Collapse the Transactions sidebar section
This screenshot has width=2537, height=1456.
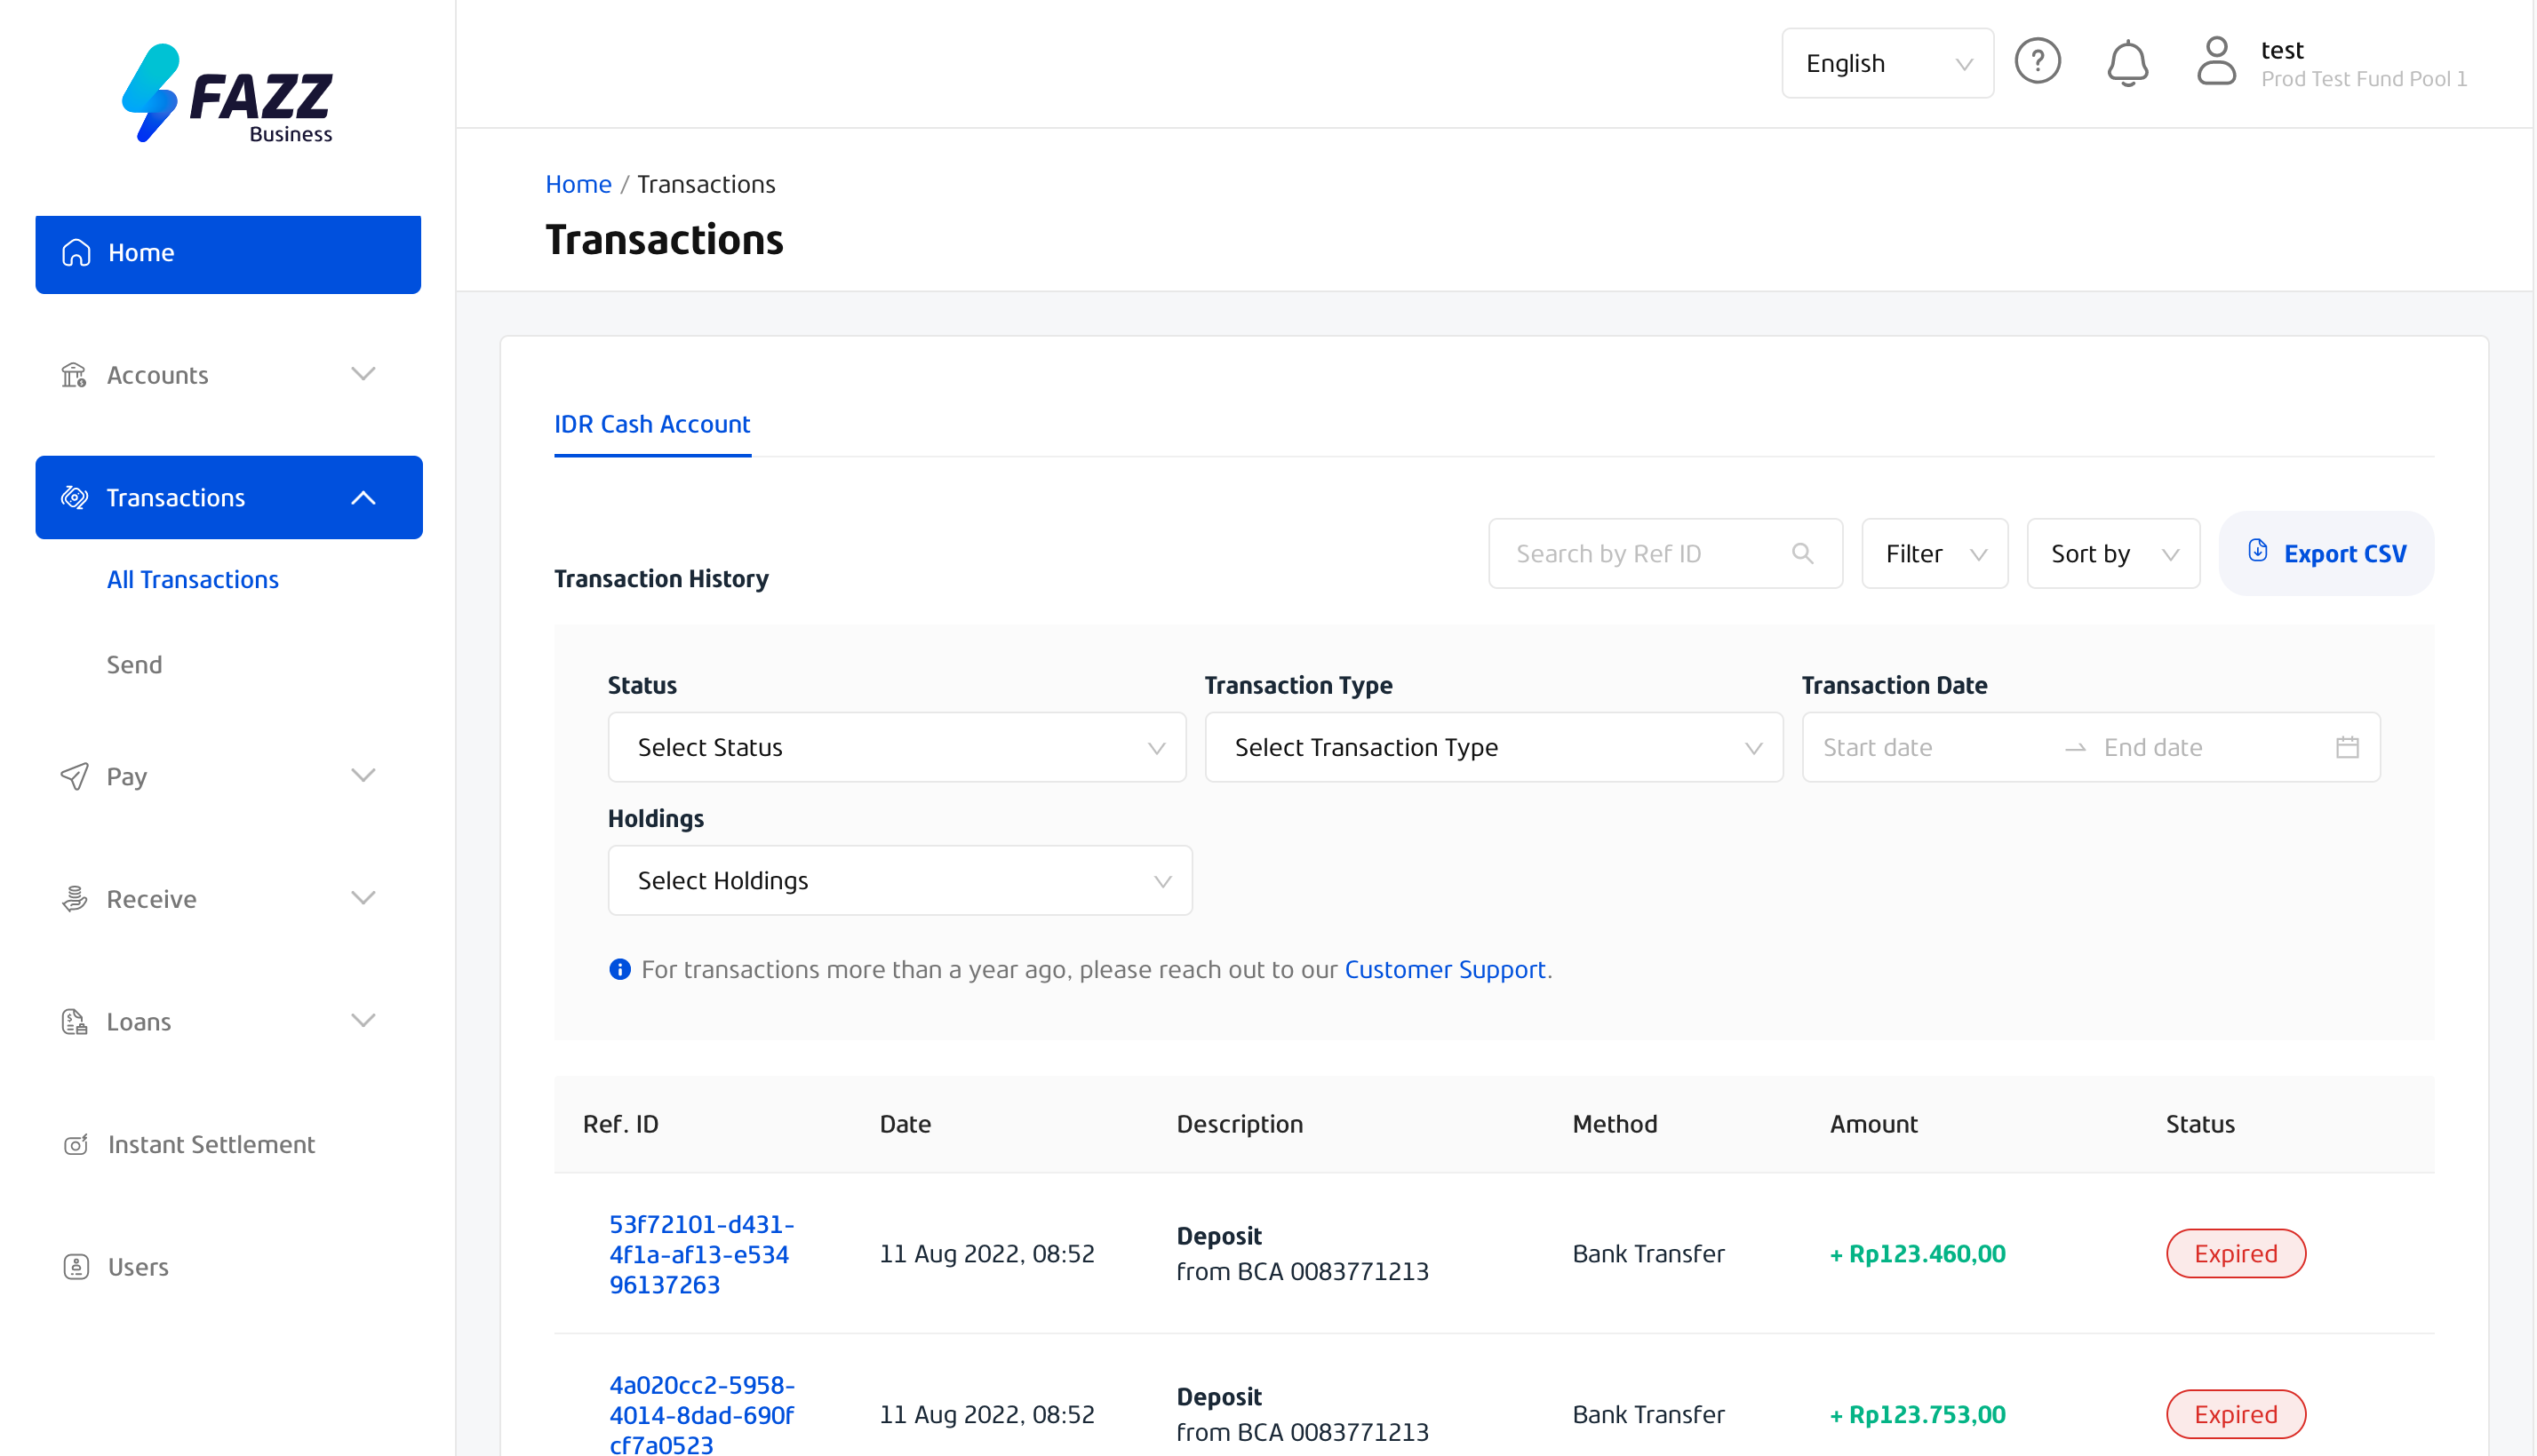coord(363,497)
